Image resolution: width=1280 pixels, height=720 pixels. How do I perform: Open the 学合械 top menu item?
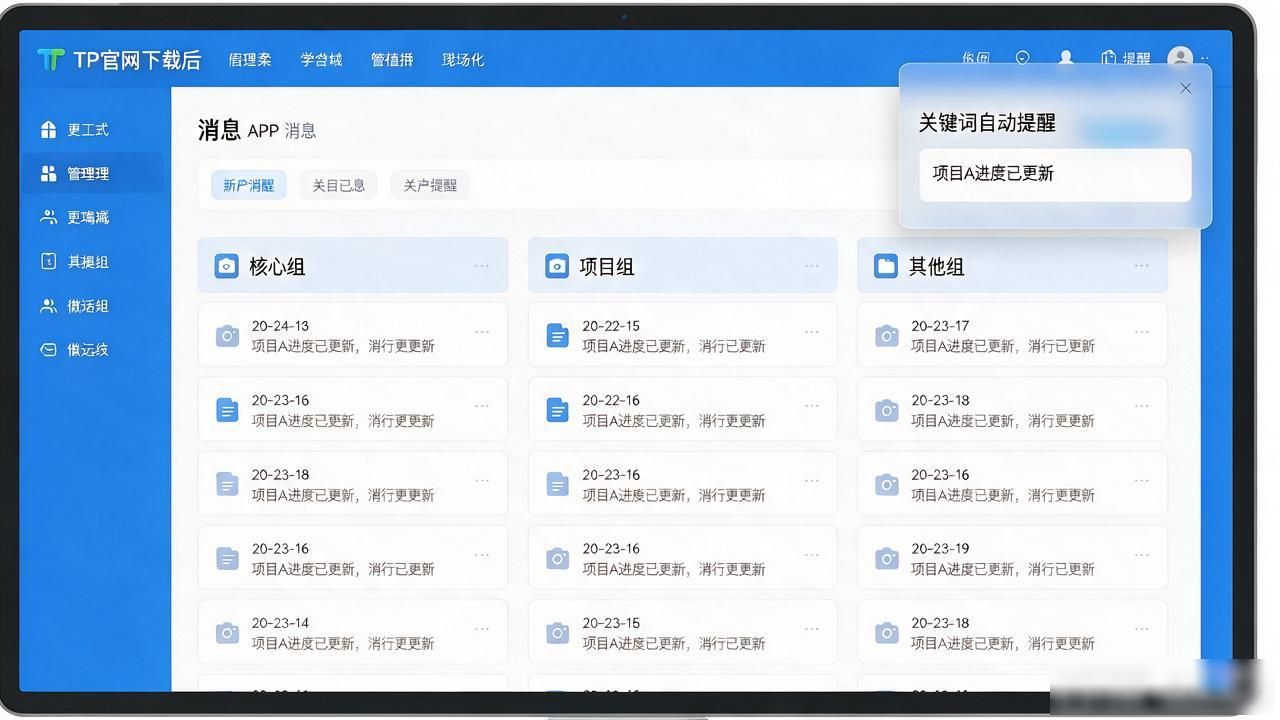coord(321,60)
